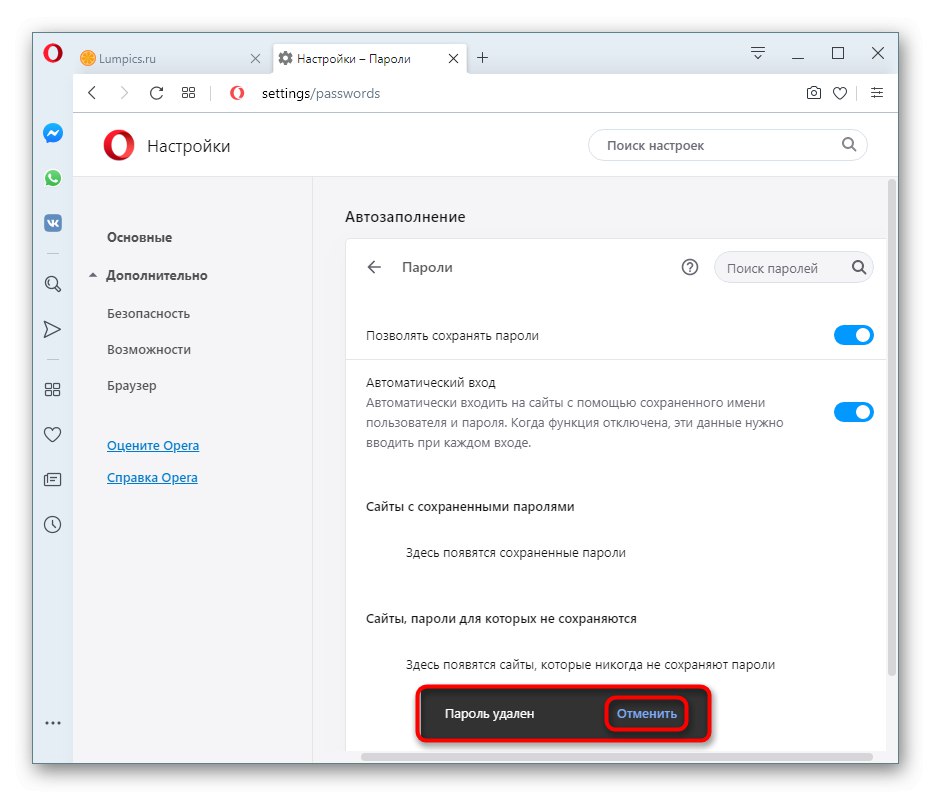Viewport: 931px width, 796px height.
Task: Collapse the Дополнительно section
Action: (x=93, y=275)
